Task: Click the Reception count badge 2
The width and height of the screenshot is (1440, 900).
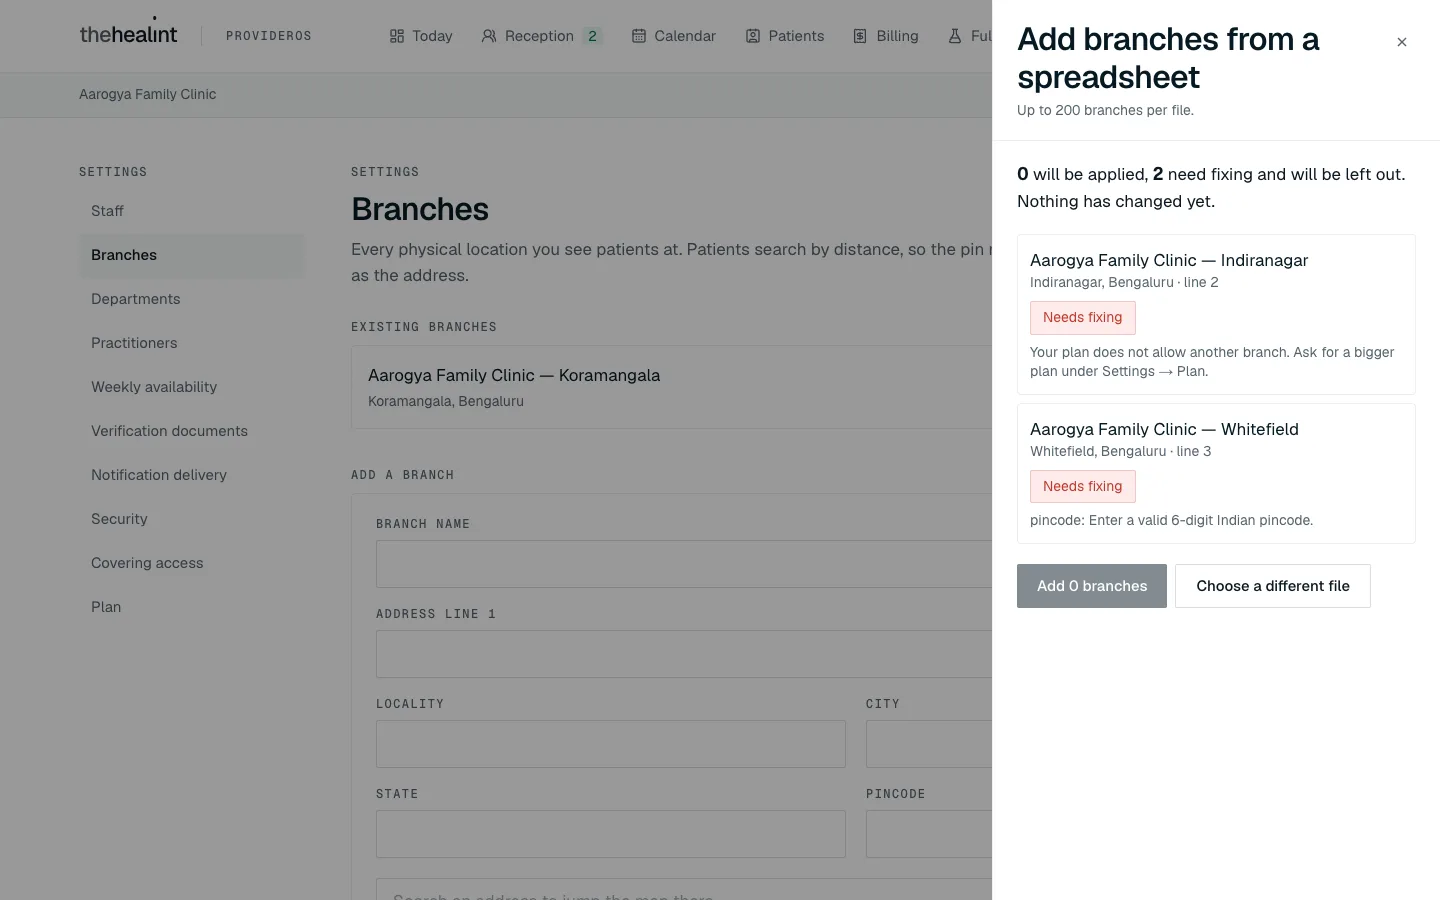Action: coord(592,36)
